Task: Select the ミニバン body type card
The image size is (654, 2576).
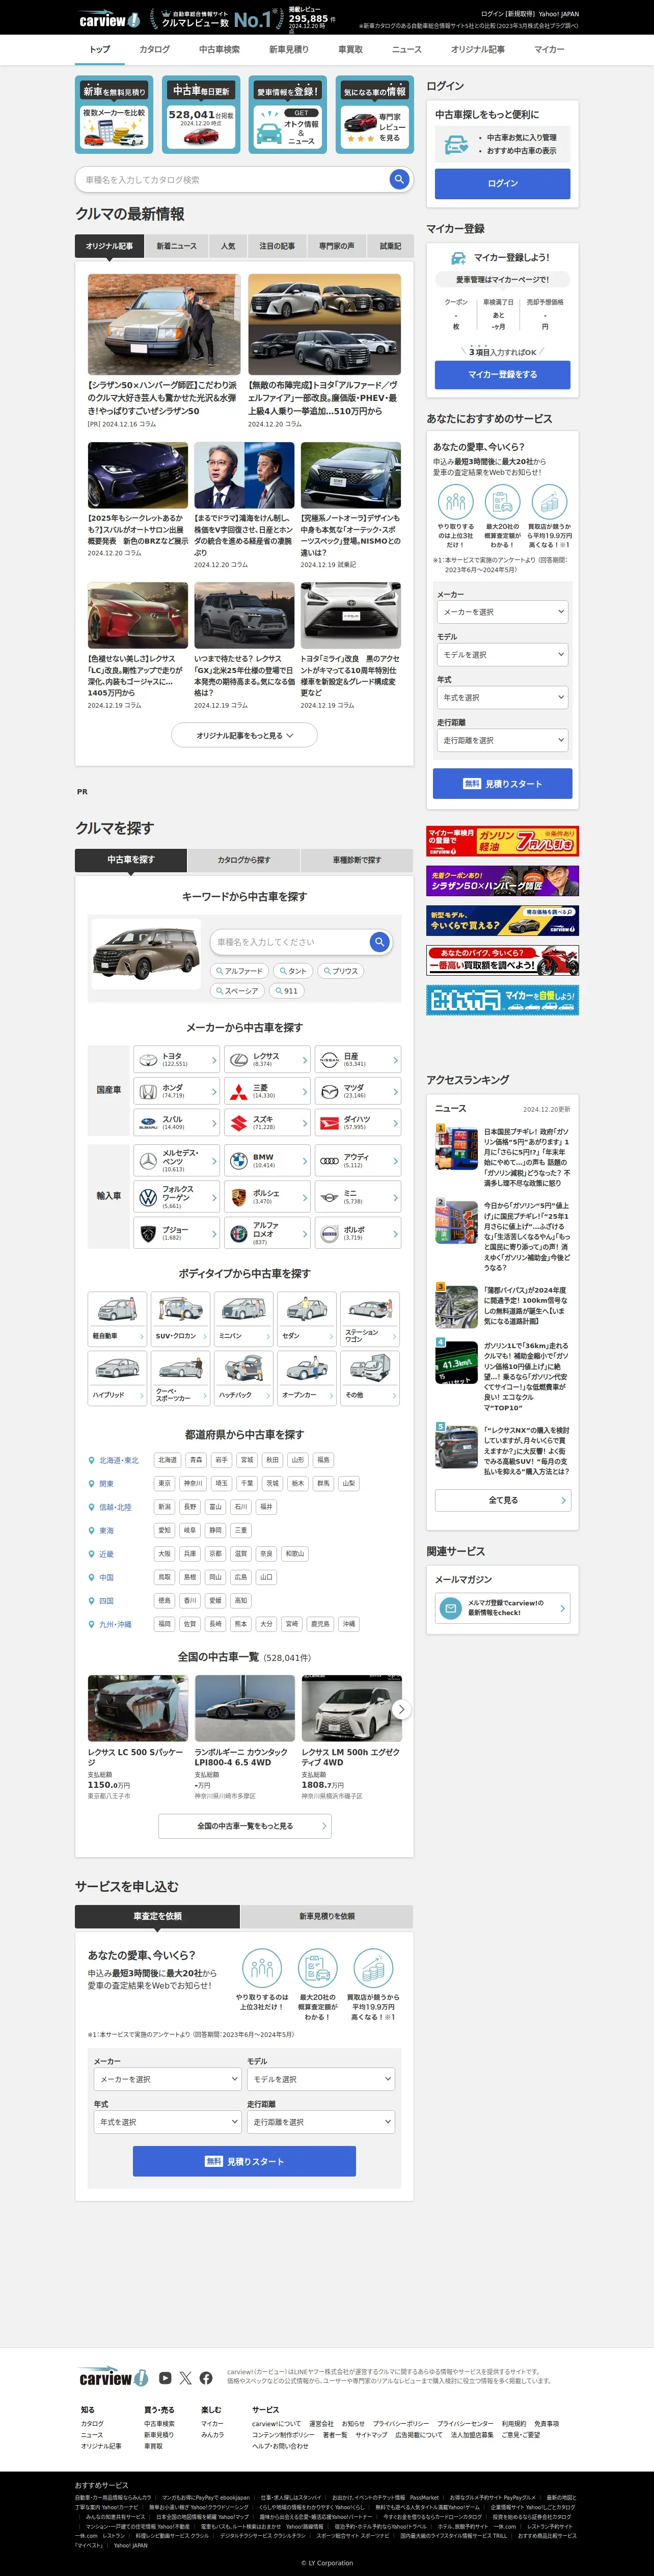Action: (244, 1318)
